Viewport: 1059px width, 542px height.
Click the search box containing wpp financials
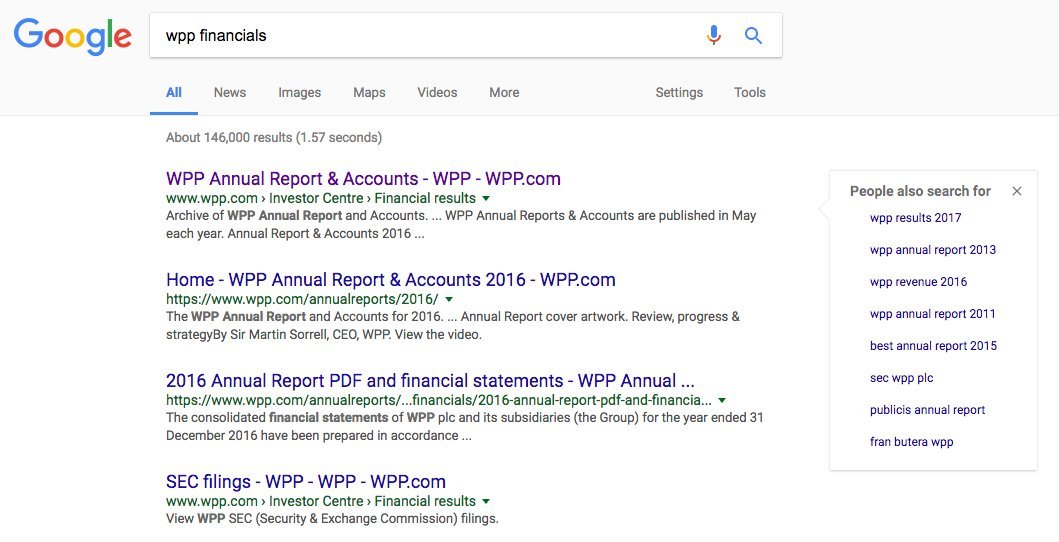[465, 35]
